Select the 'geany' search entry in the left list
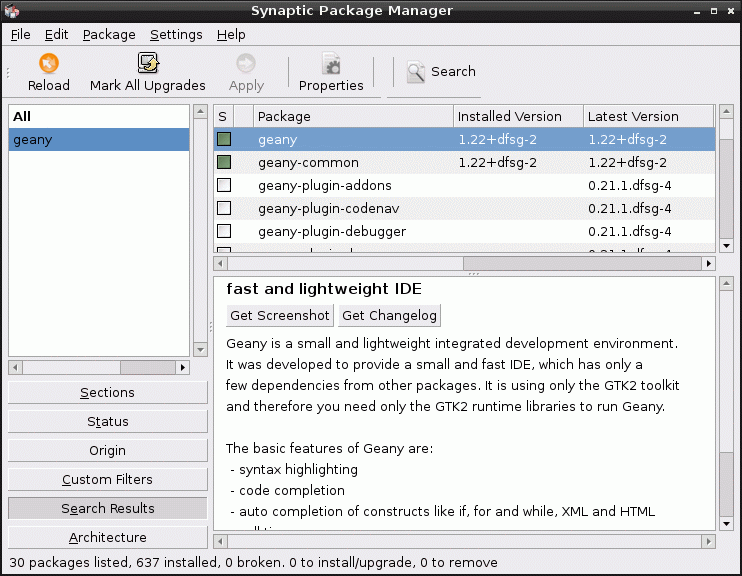The height and width of the screenshot is (576, 742). click(99, 140)
